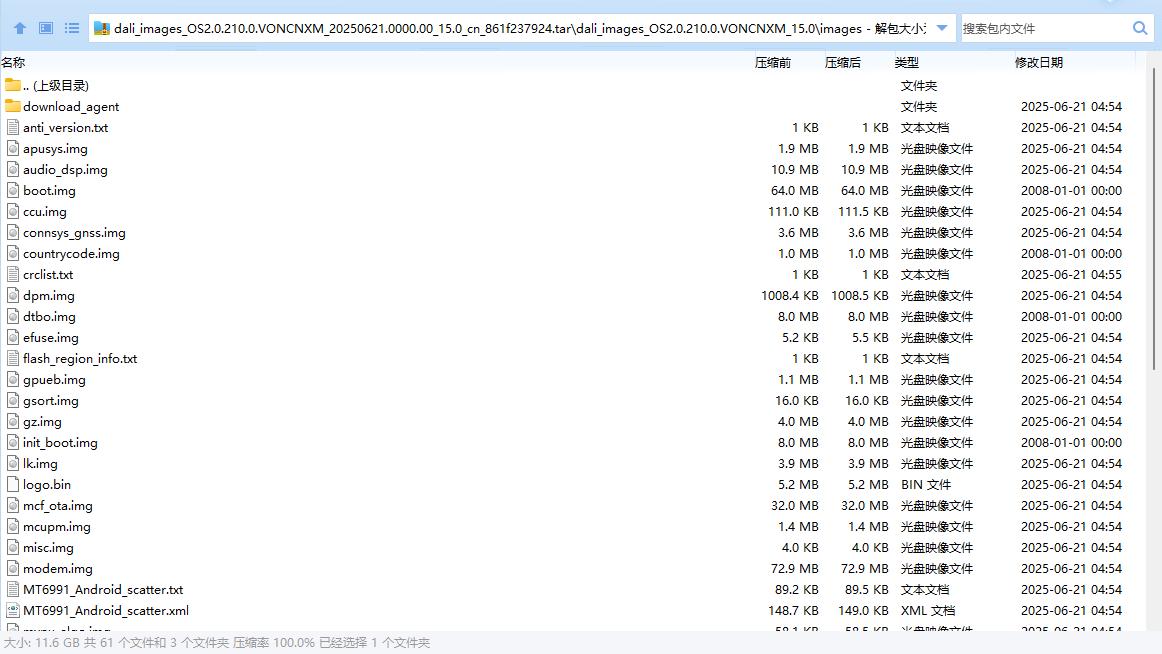Click the 72.9 MB original size of modem.img
Screen dimensions: 1162x654
[x=794, y=568]
